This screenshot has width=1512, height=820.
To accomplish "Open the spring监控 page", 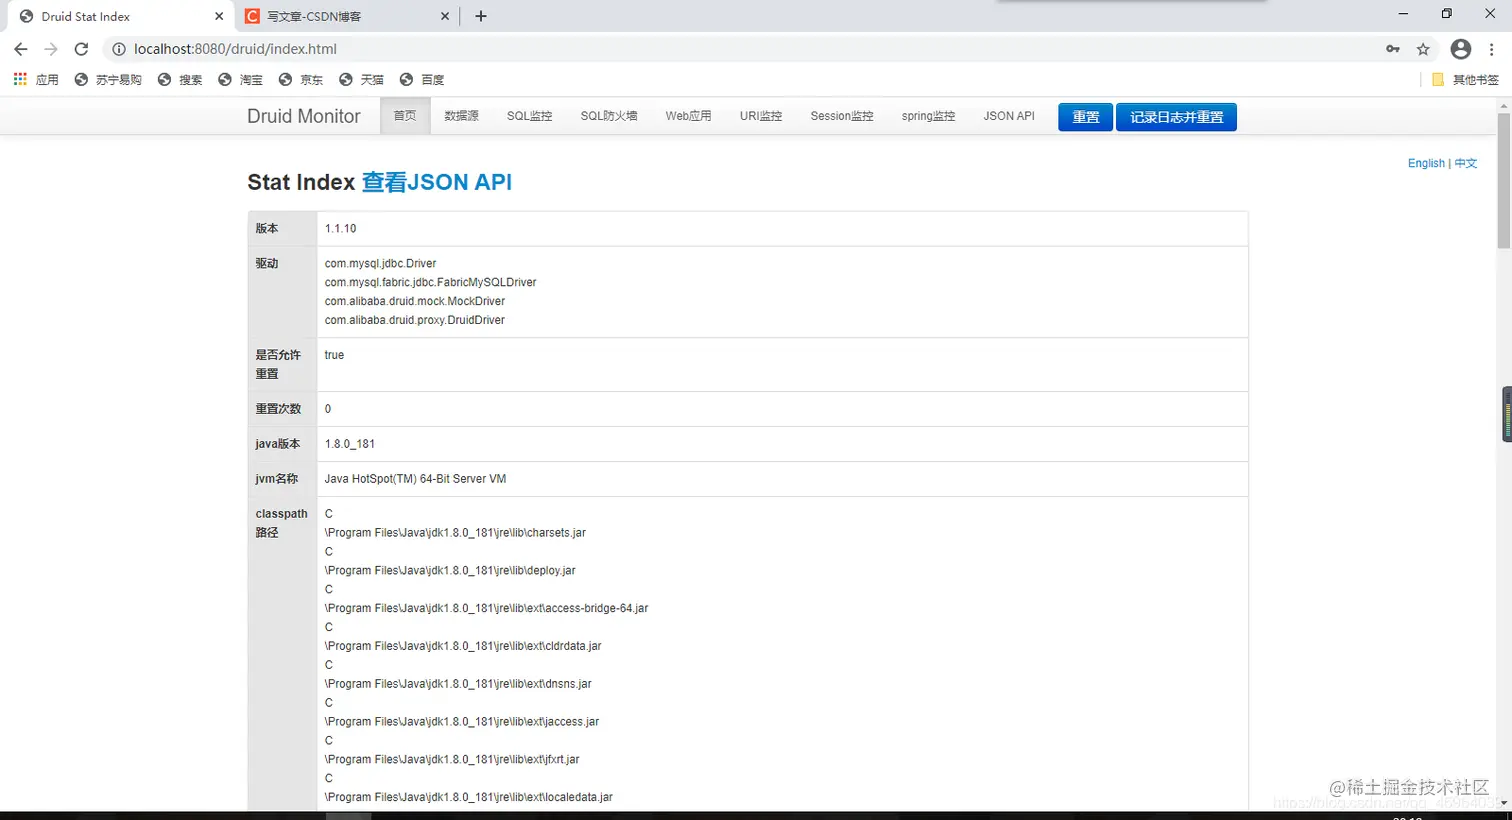I will coord(928,116).
